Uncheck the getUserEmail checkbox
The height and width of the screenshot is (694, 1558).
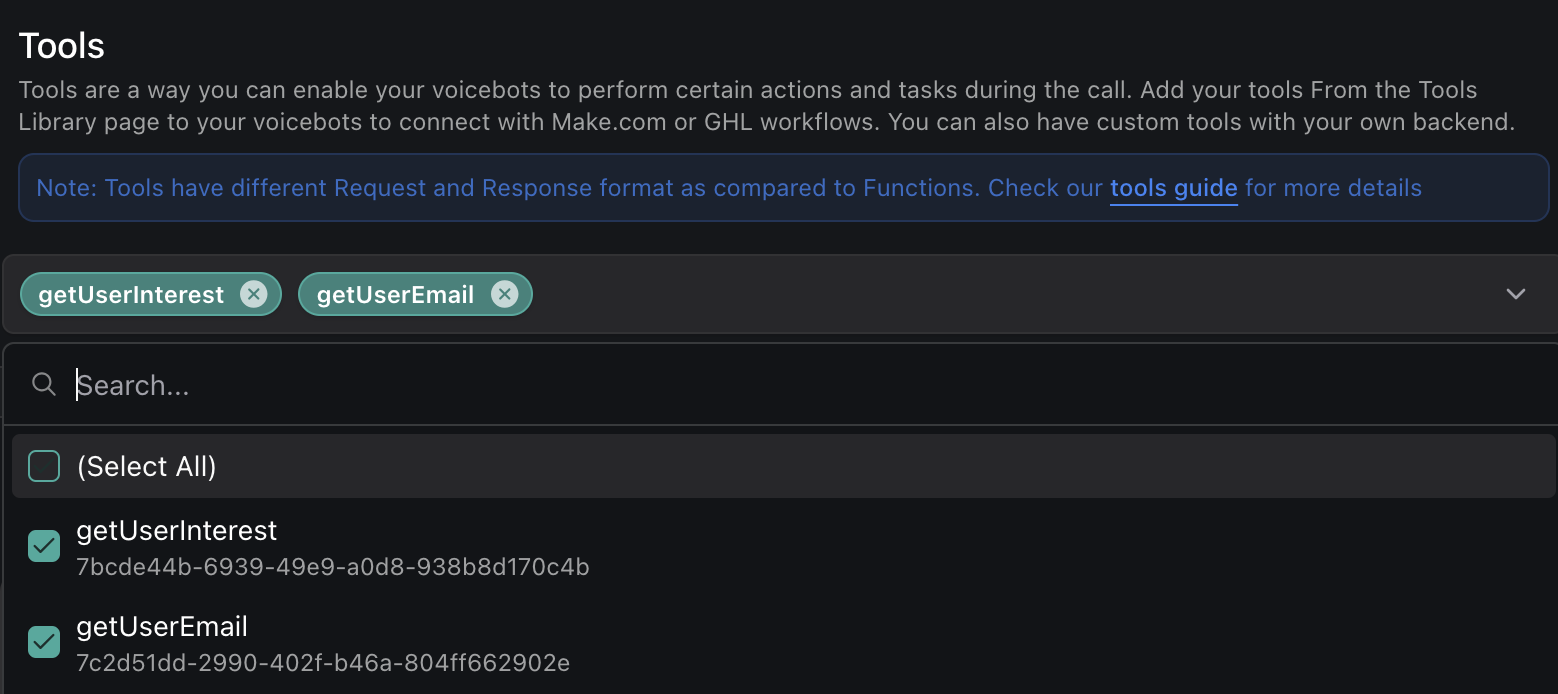coord(44,642)
